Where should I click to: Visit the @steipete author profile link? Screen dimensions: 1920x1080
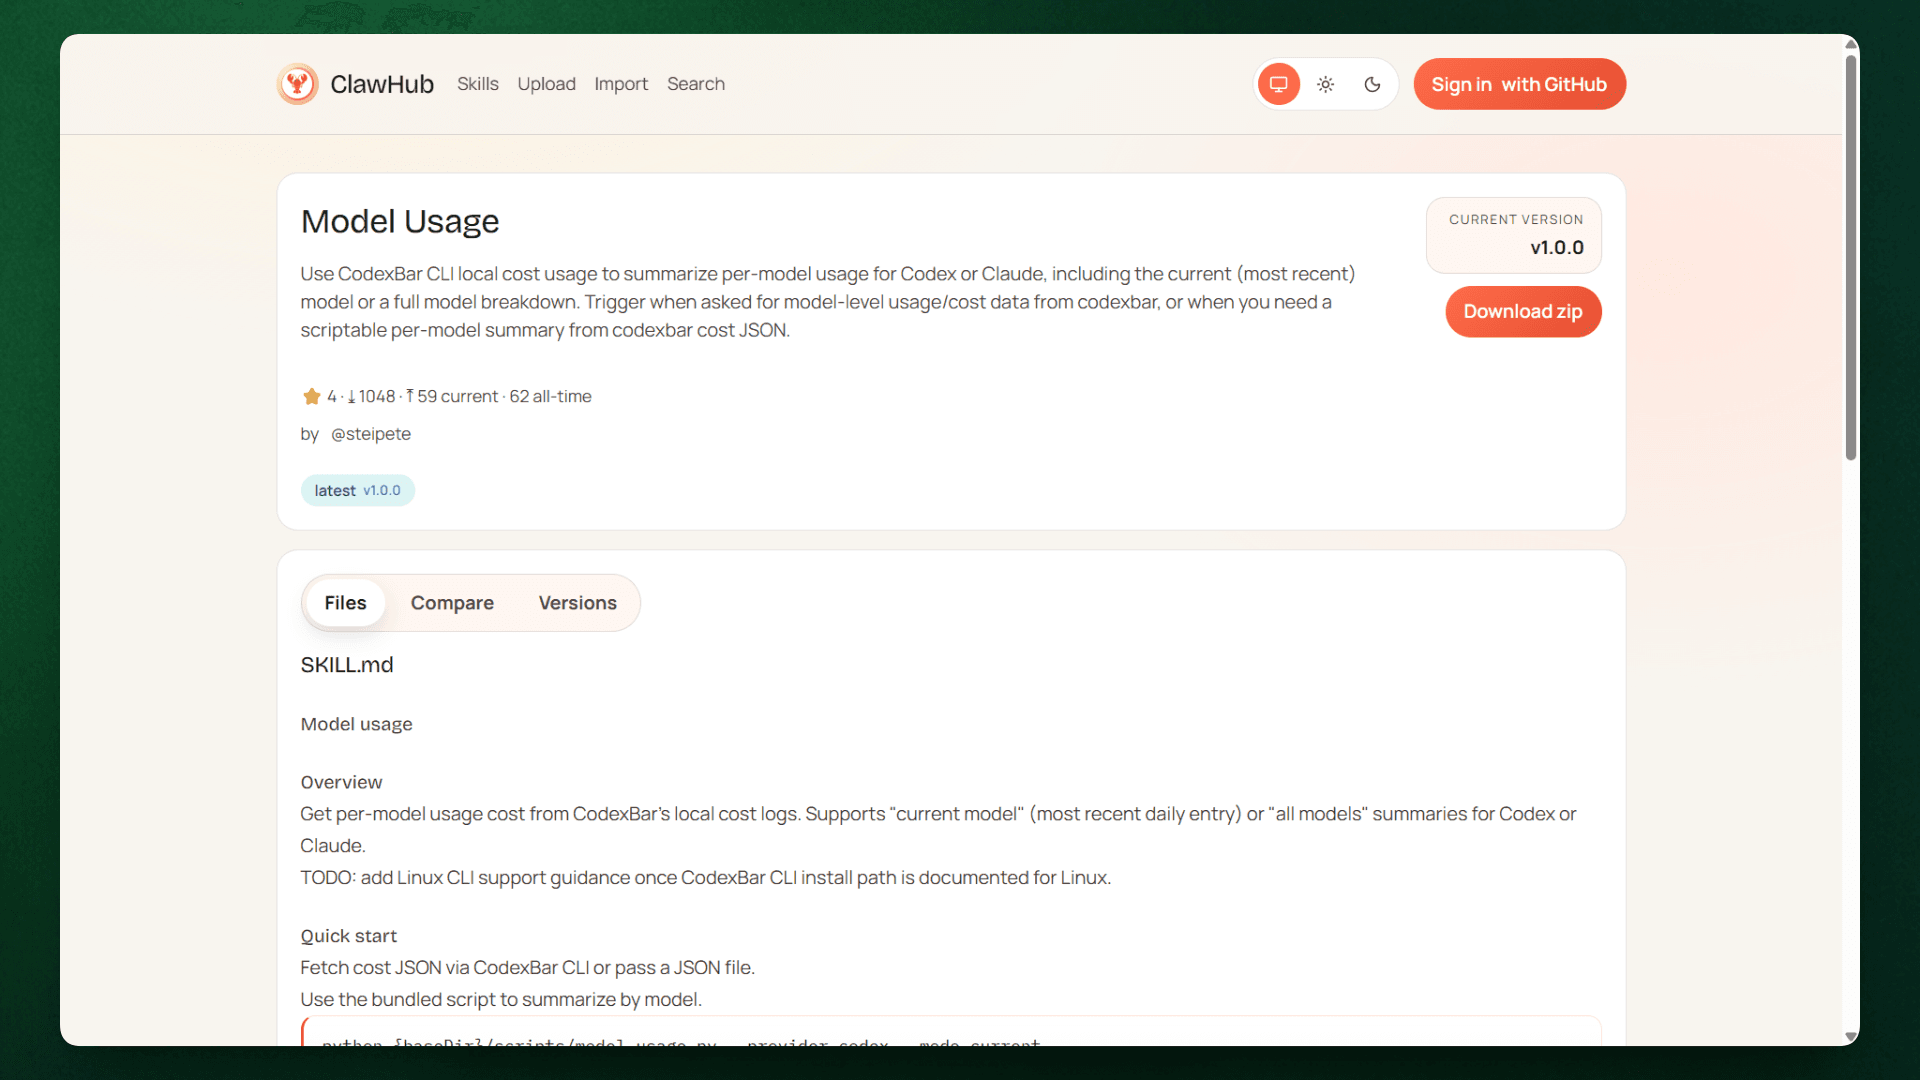(370, 434)
